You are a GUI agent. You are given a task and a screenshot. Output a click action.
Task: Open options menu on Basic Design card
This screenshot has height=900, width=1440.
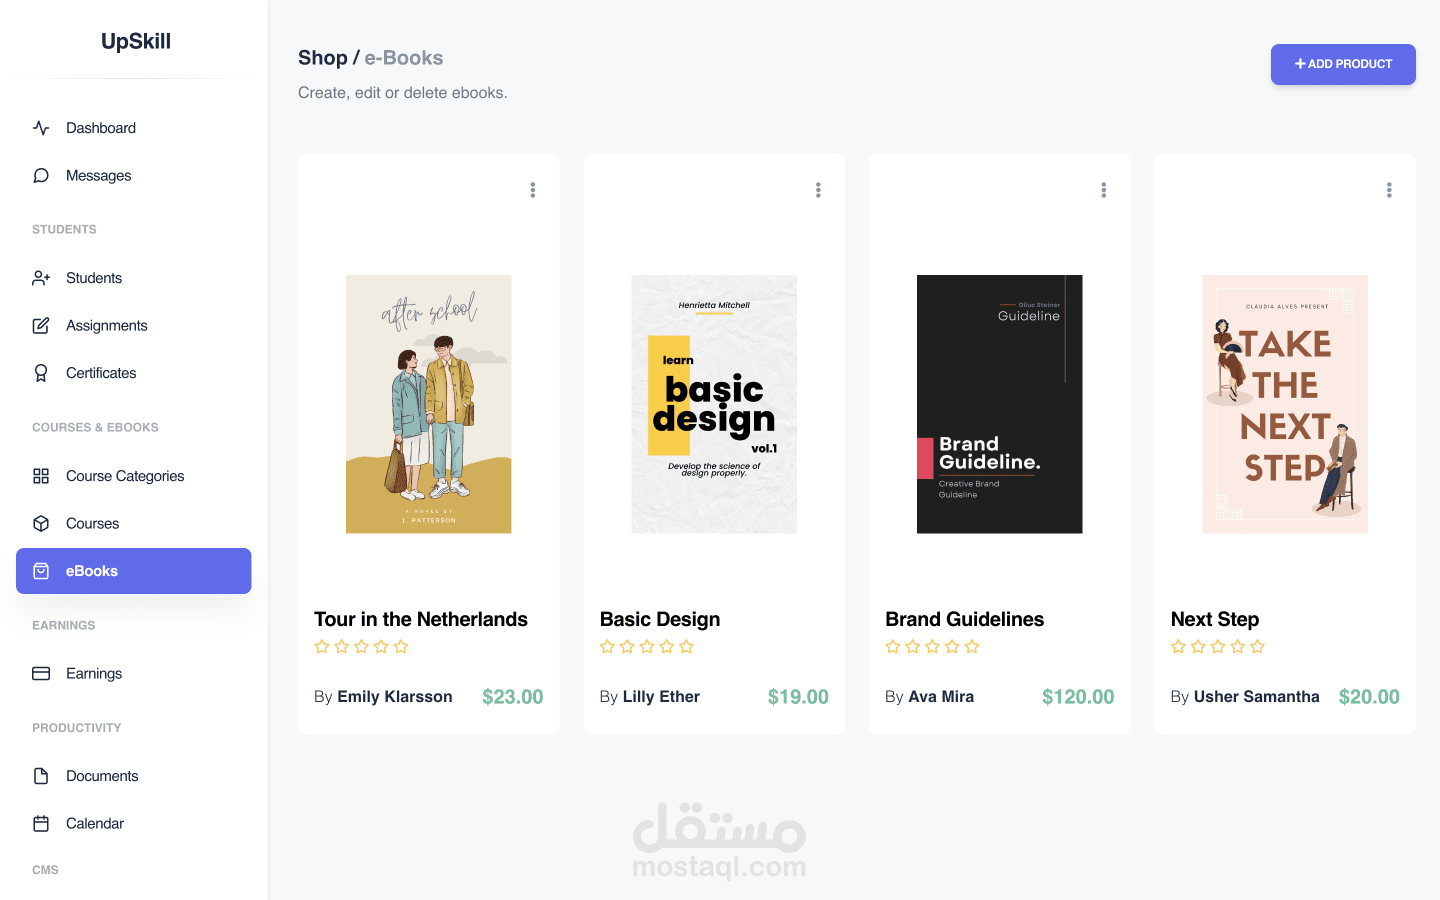click(818, 190)
